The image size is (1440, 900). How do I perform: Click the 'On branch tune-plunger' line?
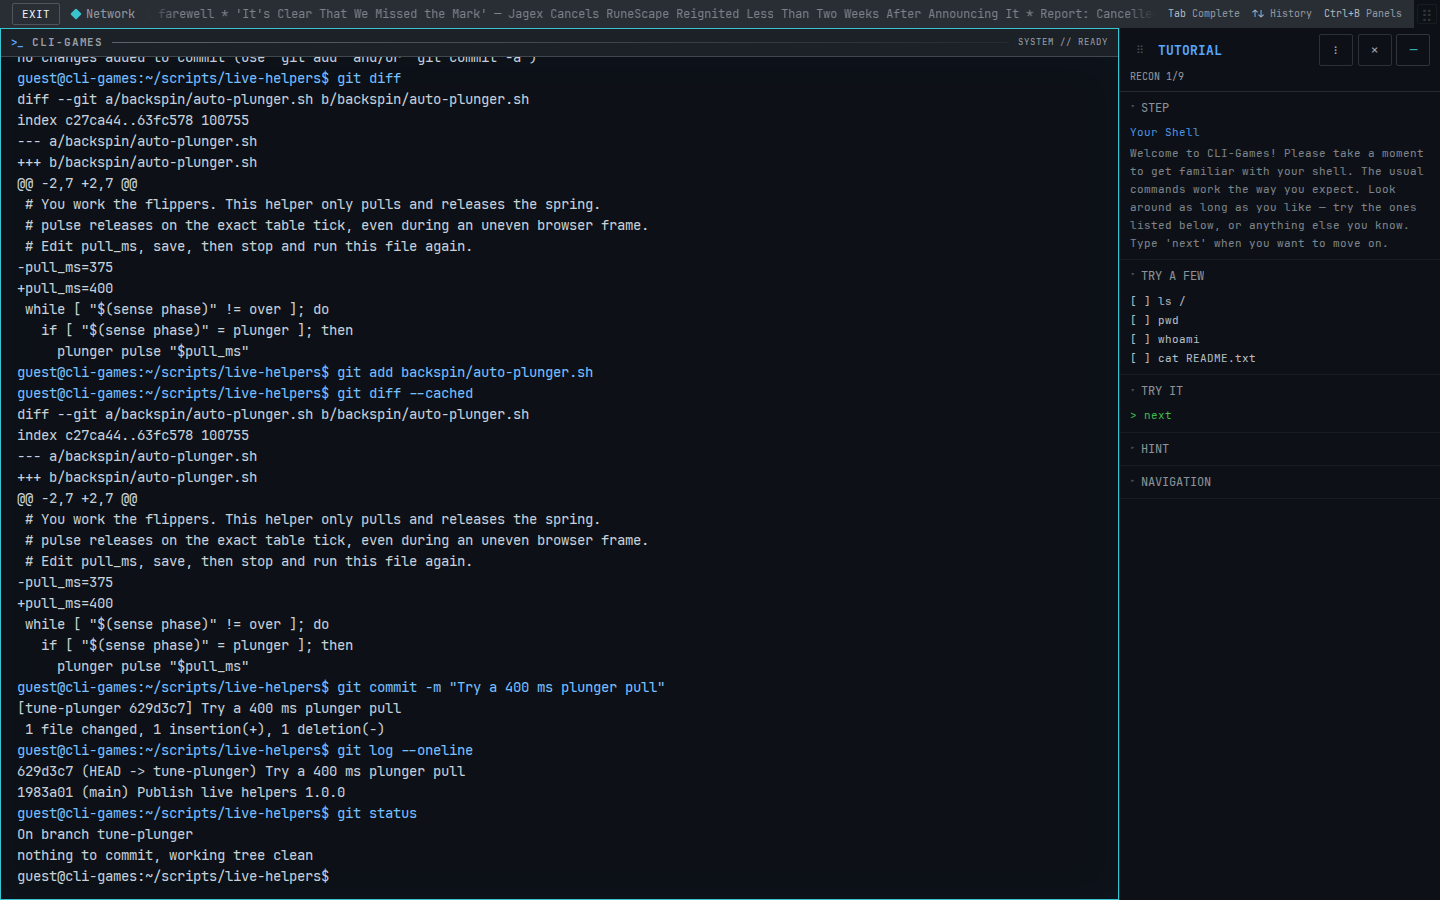[105, 835]
